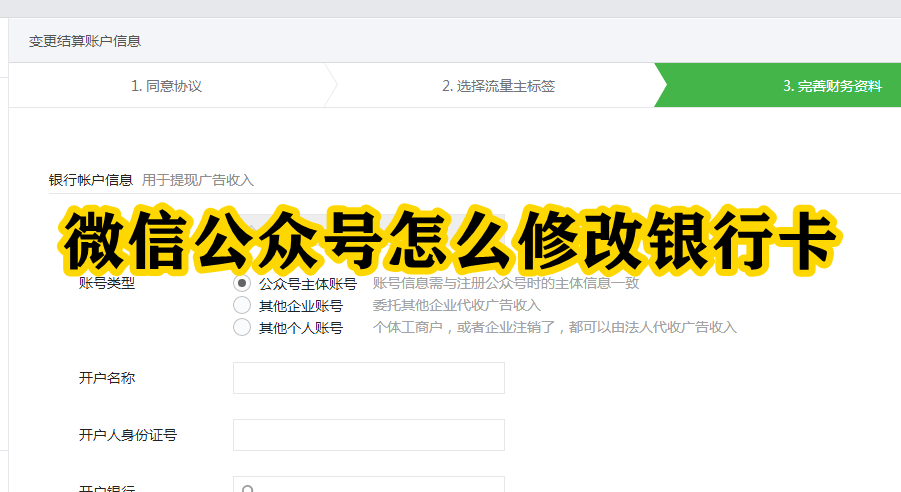This screenshot has height=492, width=901.
Task: Click 账号类型 label
Action: pyautogui.click(x=107, y=283)
